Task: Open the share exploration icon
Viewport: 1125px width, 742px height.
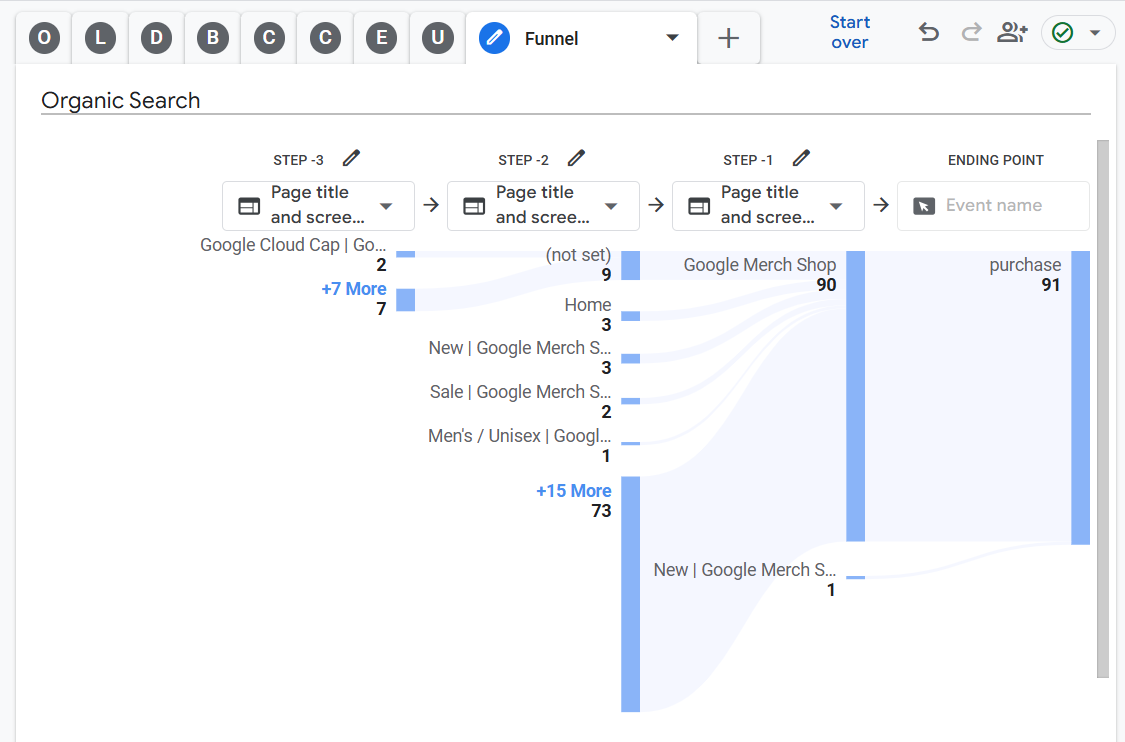Action: coord(1012,32)
